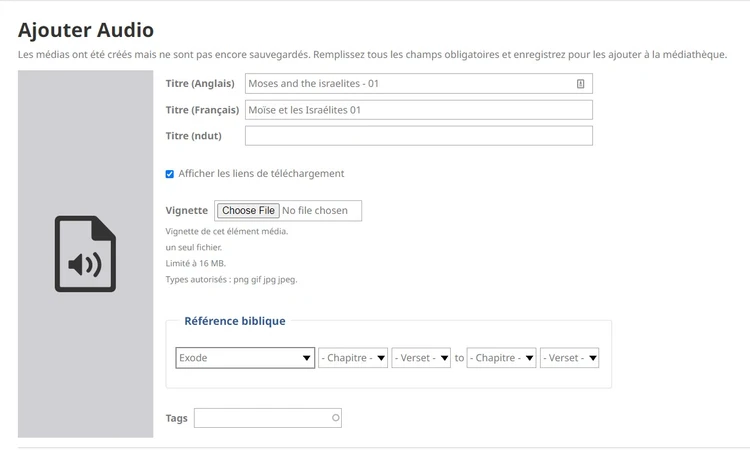Click the 'Titre (Français)' label
The height and width of the screenshot is (450, 750).
(x=202, y=110)
